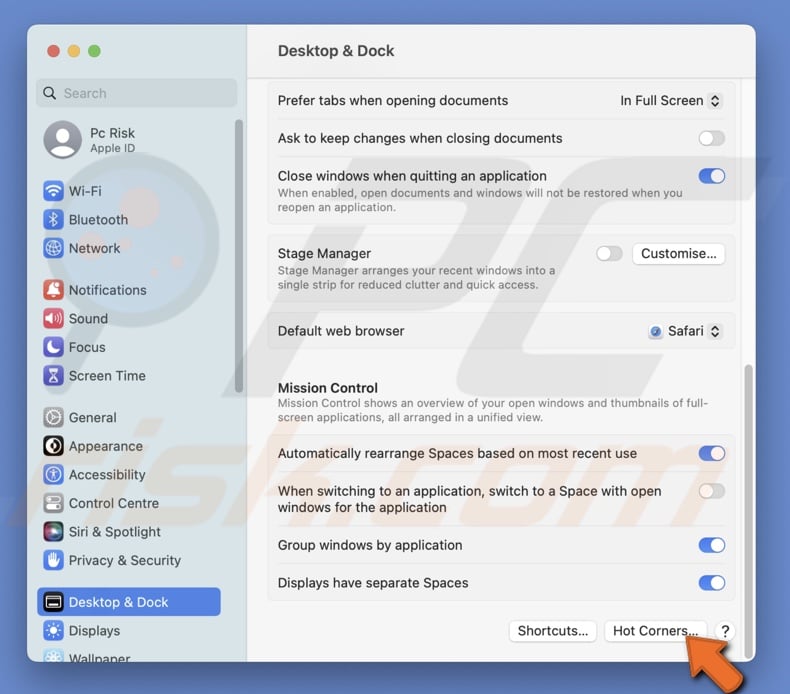The height and width of the screenshot is (694, 790).
Task: Open Siri & Spotlight settings
Action: tap(128, 532)
